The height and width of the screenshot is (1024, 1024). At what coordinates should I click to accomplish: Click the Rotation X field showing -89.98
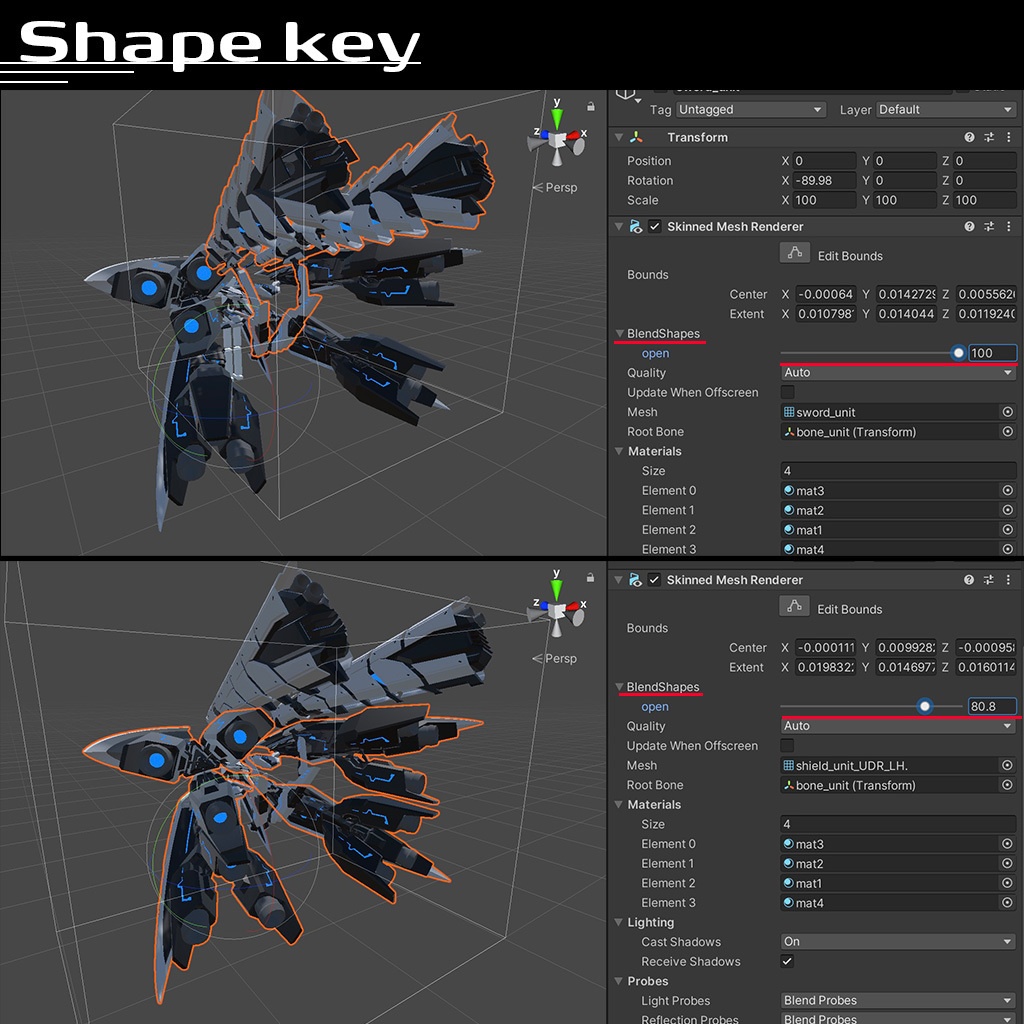point(824,180)
